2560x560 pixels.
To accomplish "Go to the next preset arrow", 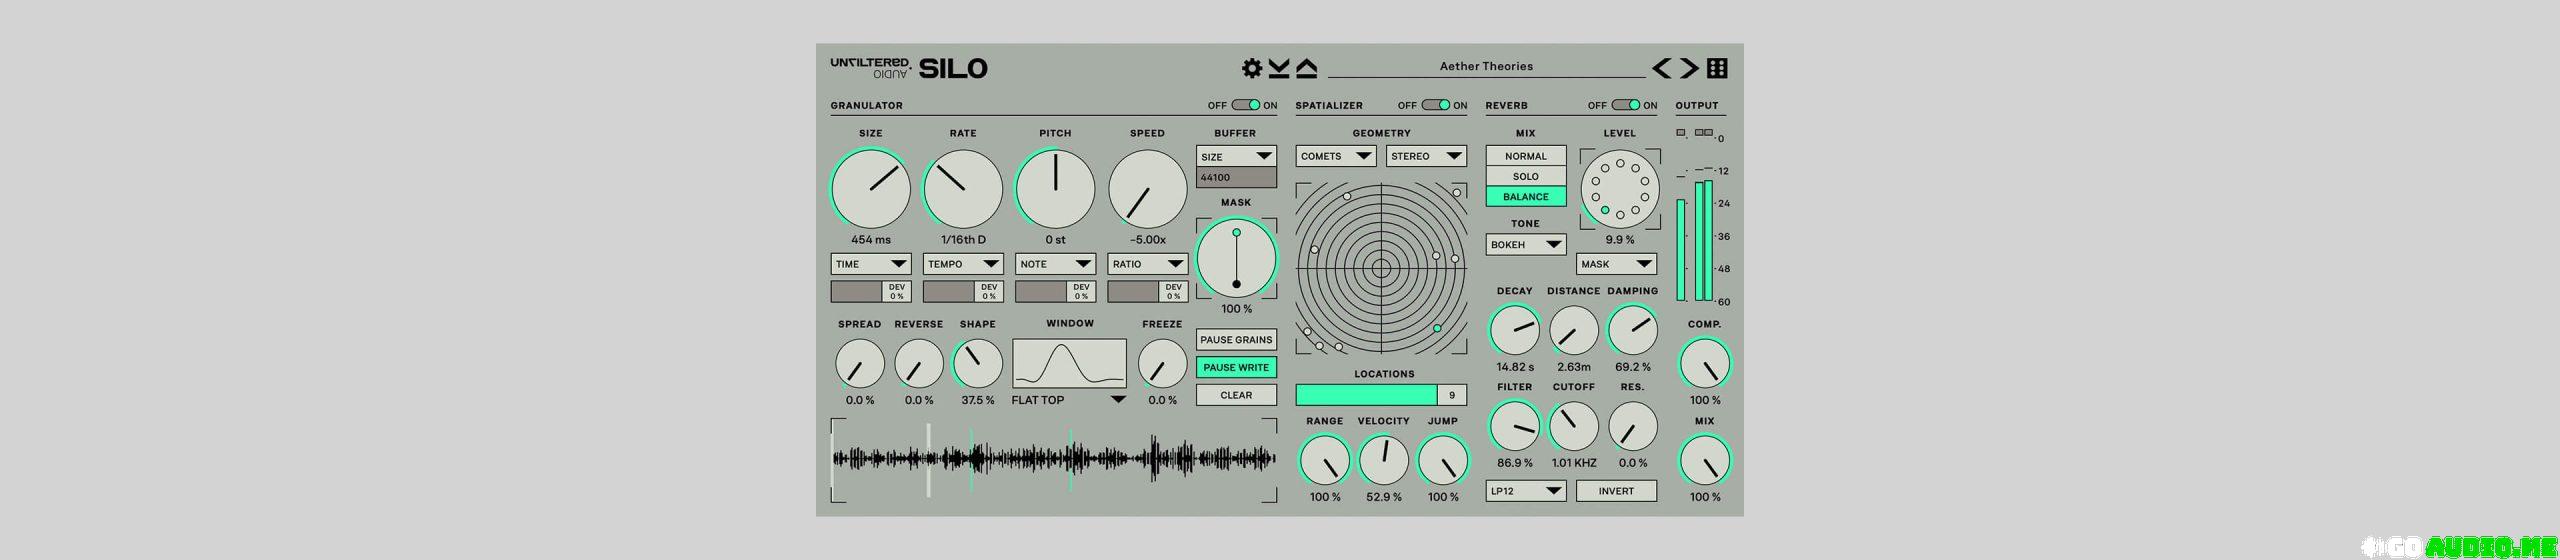I will tap(1689, 68).
